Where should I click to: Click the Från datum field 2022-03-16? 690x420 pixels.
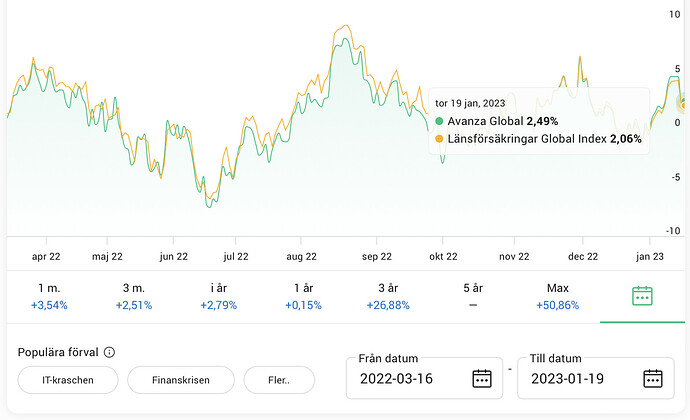click(x=424, y=378)
